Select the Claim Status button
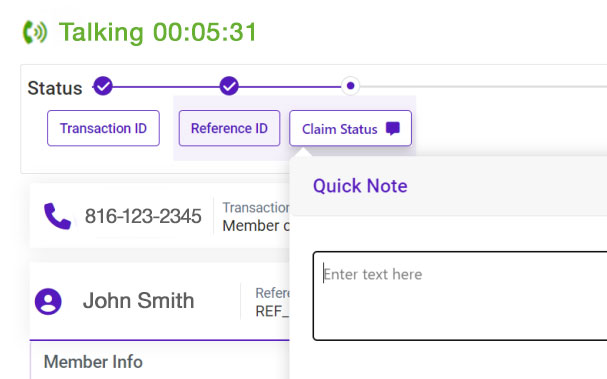 point(350,128)
